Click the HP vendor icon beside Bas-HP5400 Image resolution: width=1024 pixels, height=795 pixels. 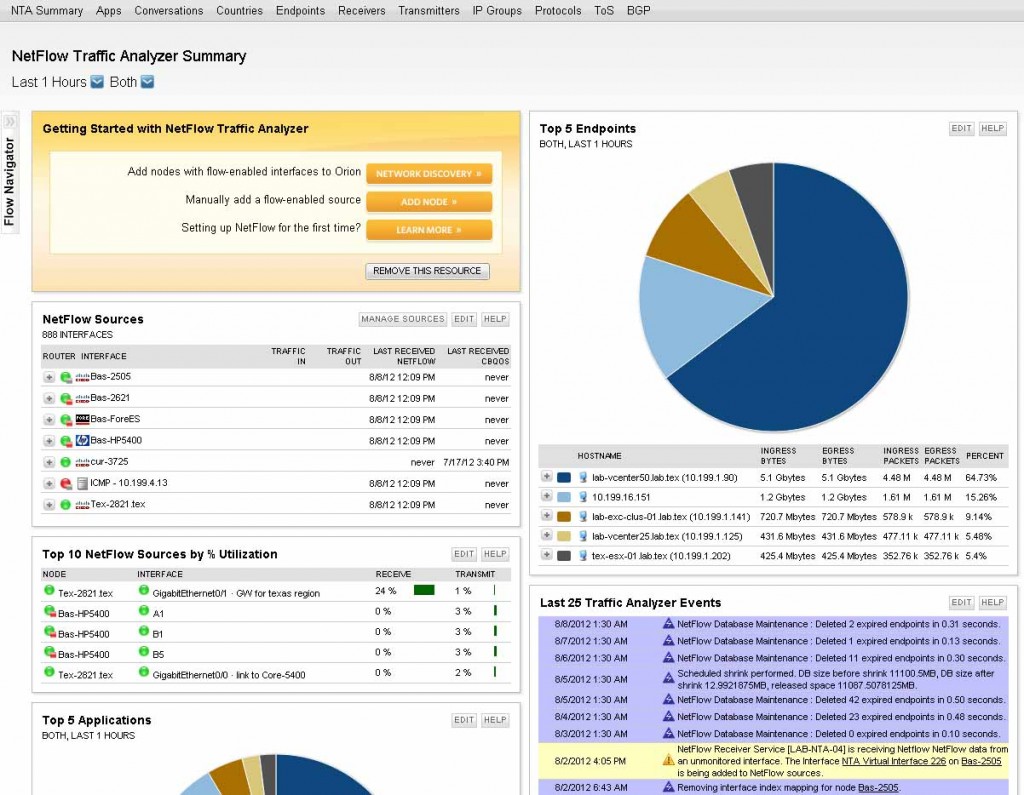click(x=82, y=440)
